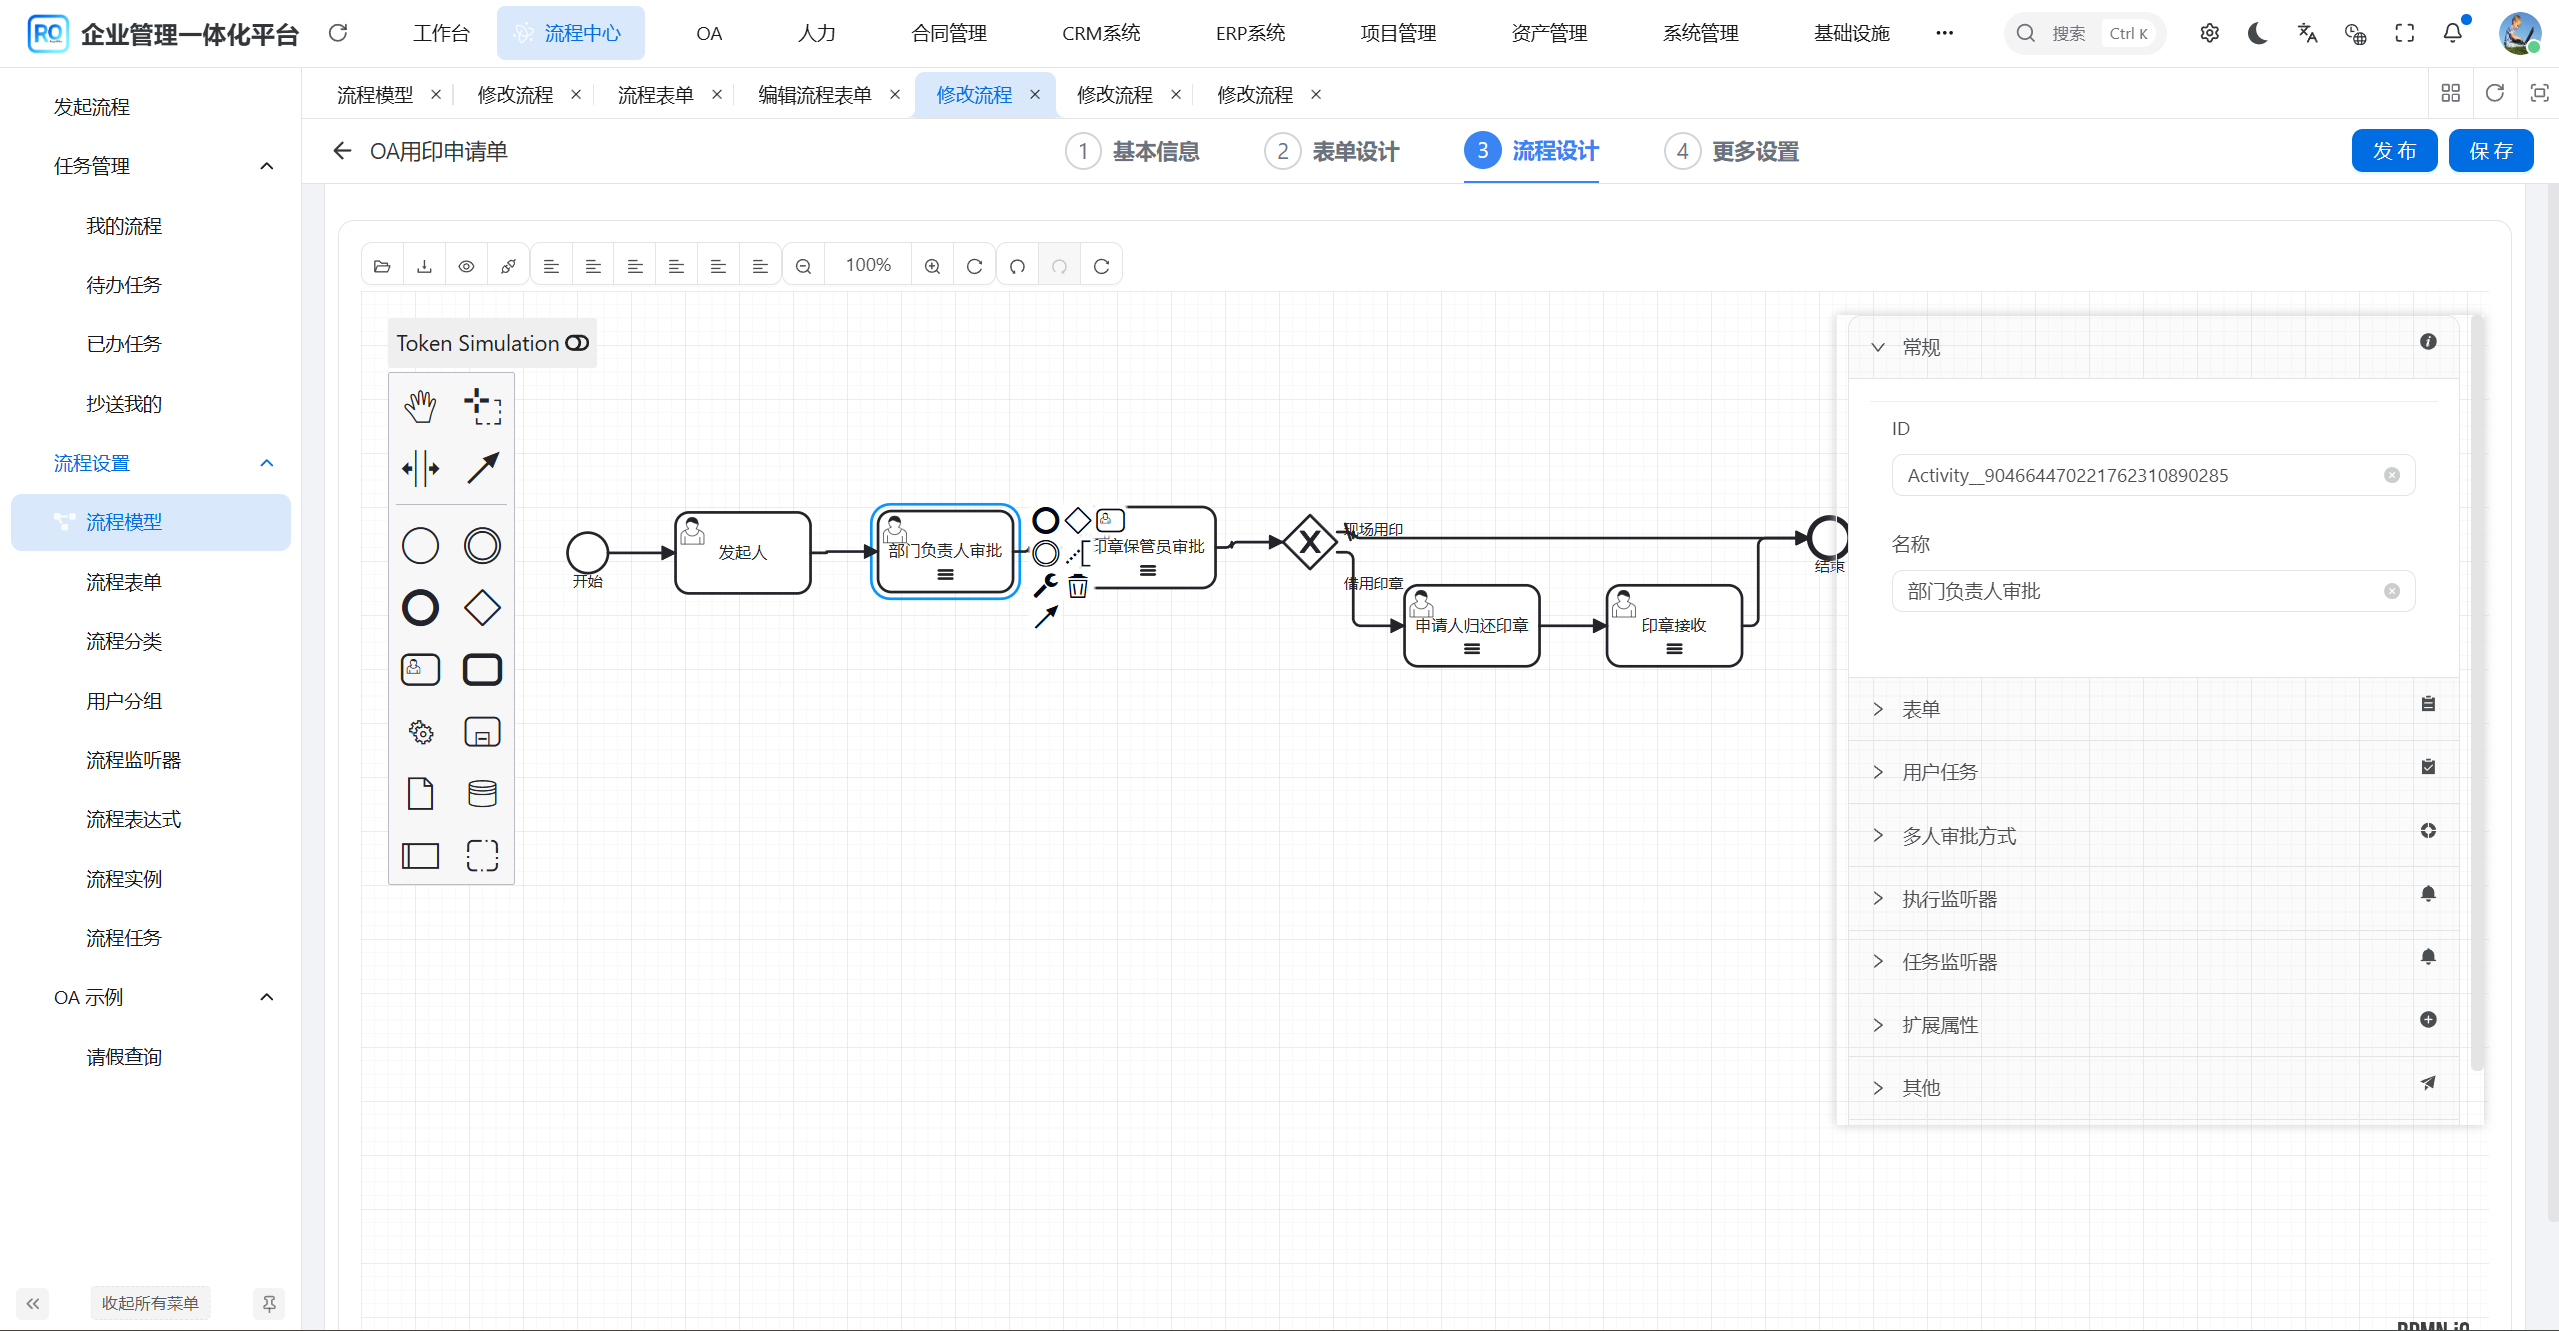Select the gateway diamond shape in palette

click(x=482, y=607)
